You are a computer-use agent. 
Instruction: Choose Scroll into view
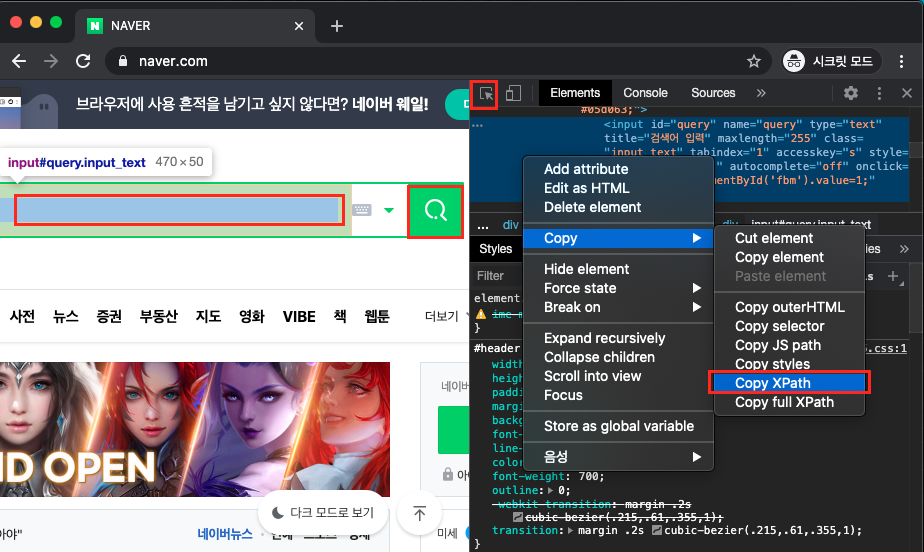(x=618, y=376)
